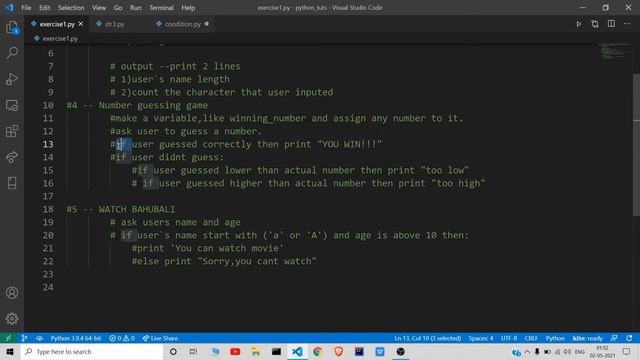This screenshot has width=640, height=360.
Task: Open the Edit menu
Action: coord(44,8)
